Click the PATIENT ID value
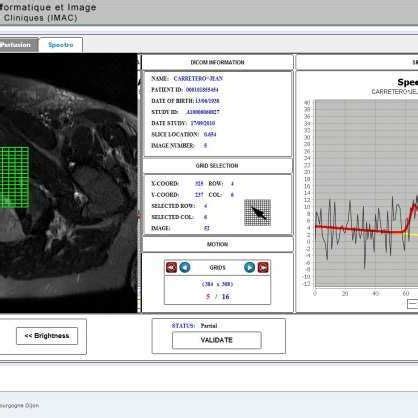This screenshot has height=418, width=418. tap(202, 90)
